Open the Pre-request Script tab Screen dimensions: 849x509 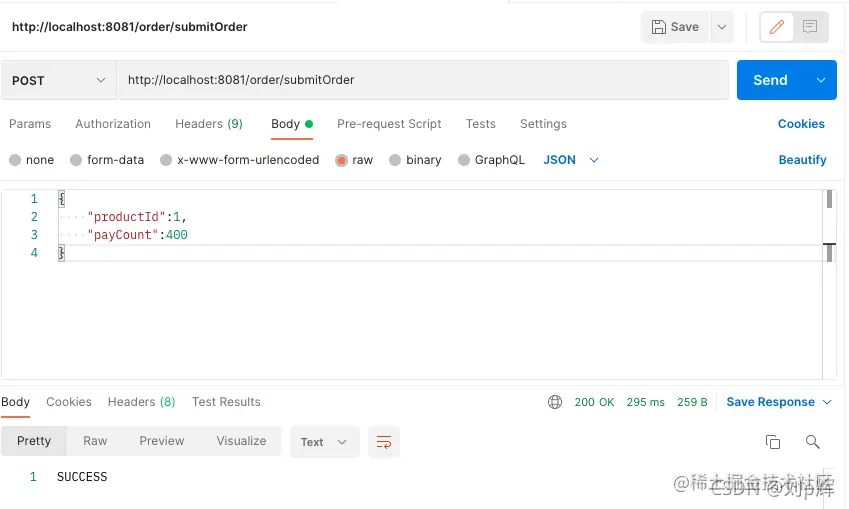(x=389, y=124)
